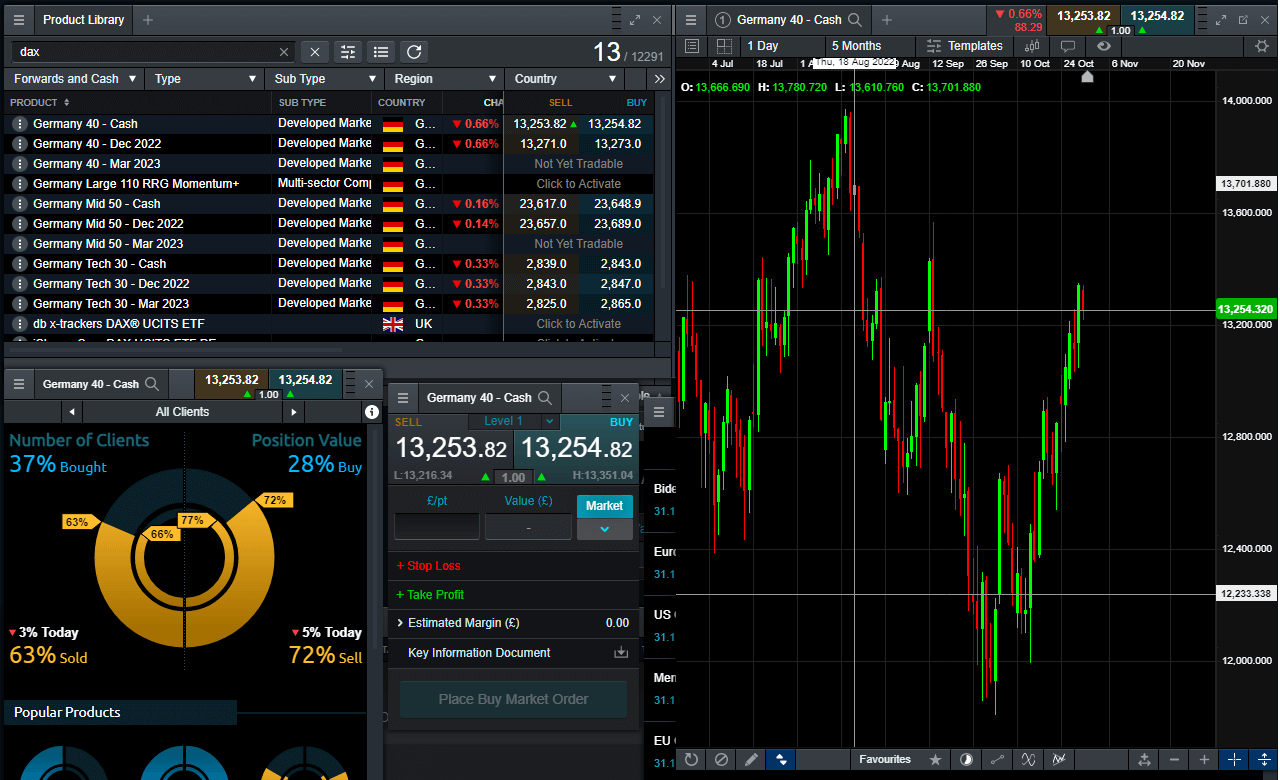Switch to the Product Library tab
The image size is (1280, 780).
point(83,19)
